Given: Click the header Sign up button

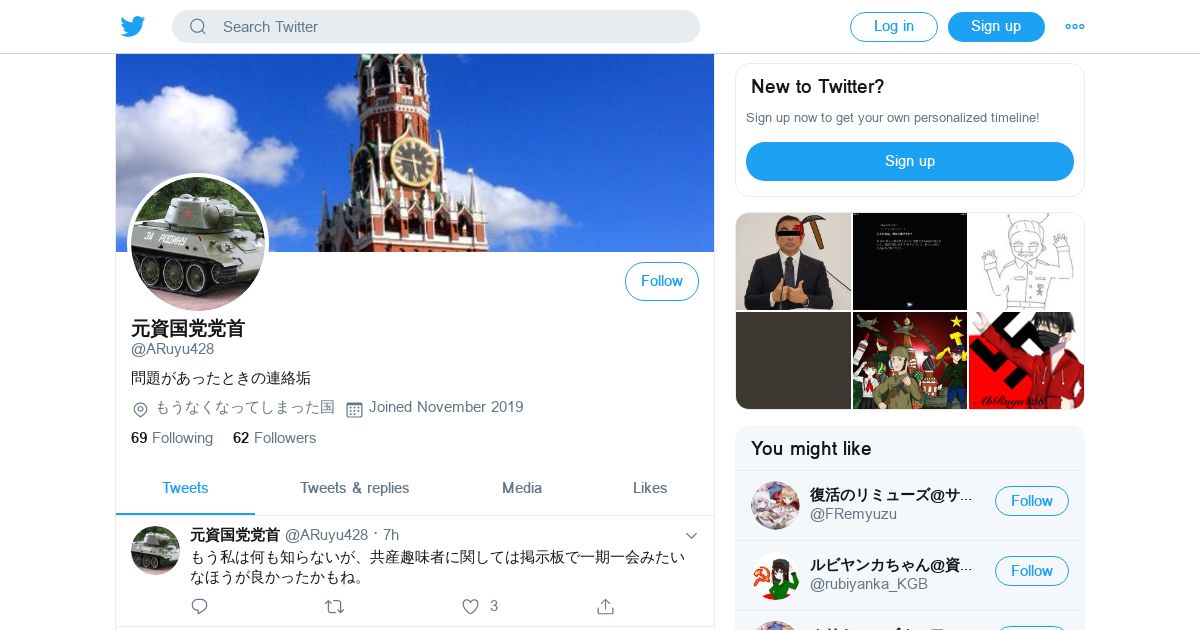Looking at the screenshot, I should click(x=996, y=27).
